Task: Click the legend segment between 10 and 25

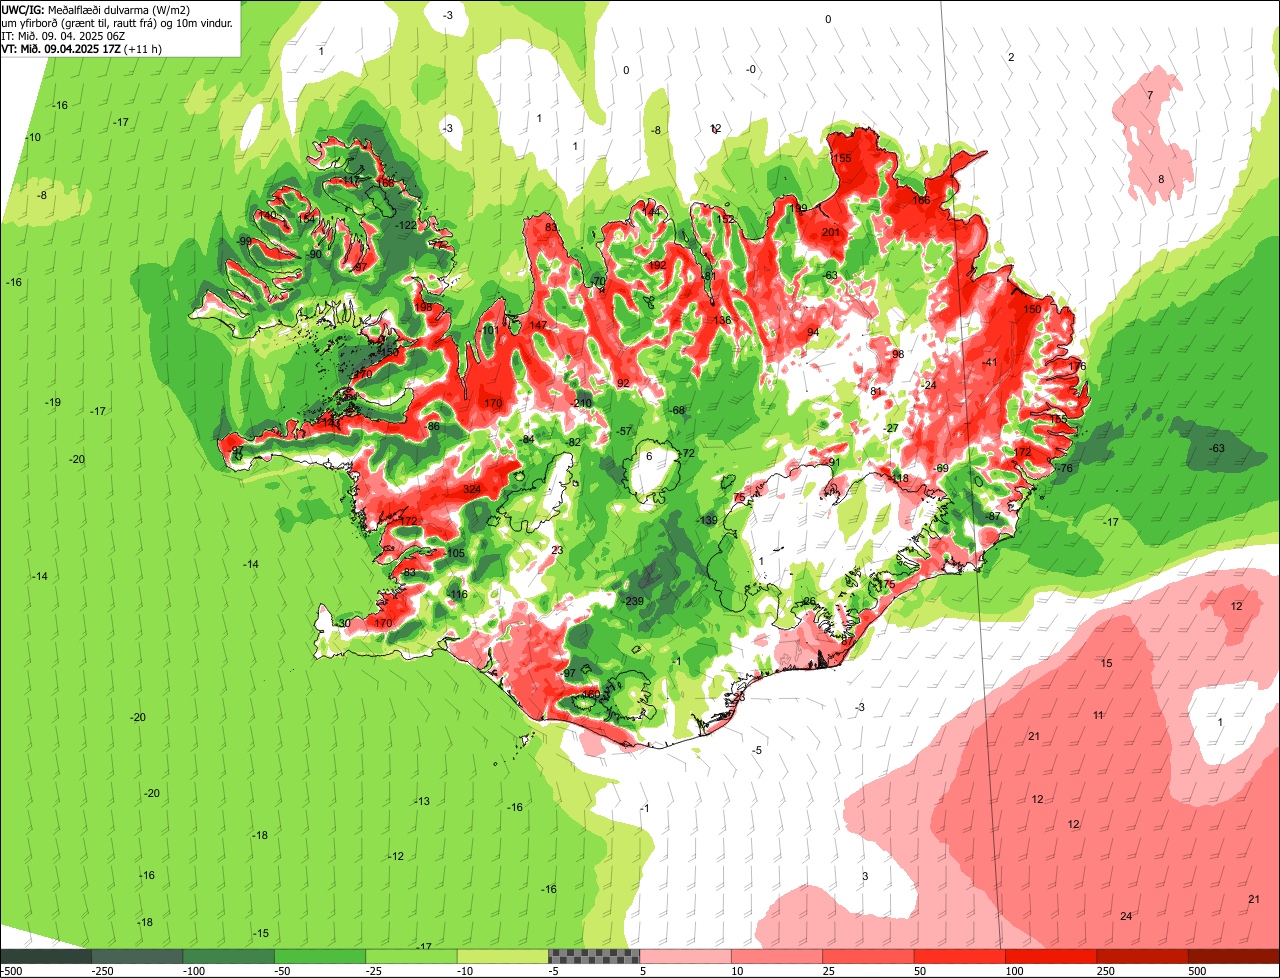Action: pyautogui.click(x=777, y=956)
